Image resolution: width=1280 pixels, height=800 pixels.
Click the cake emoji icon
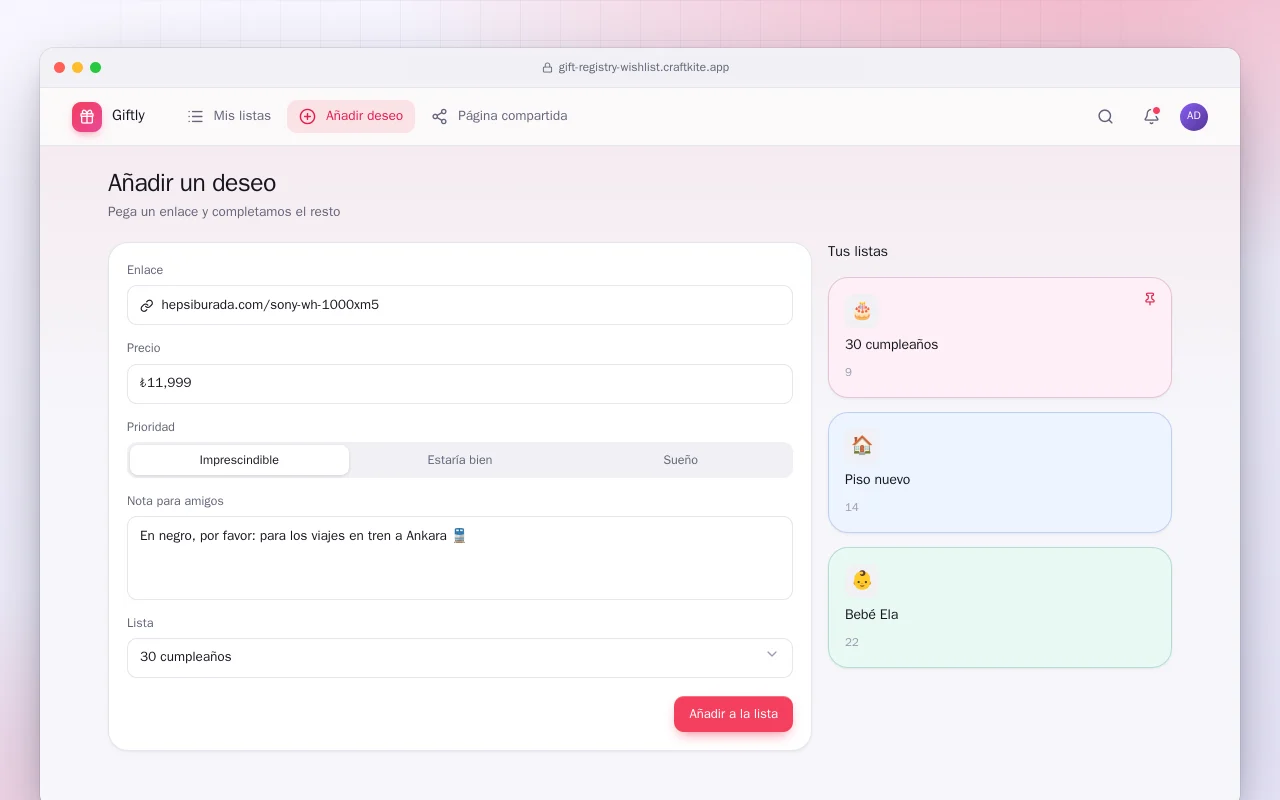pos(862,311)
